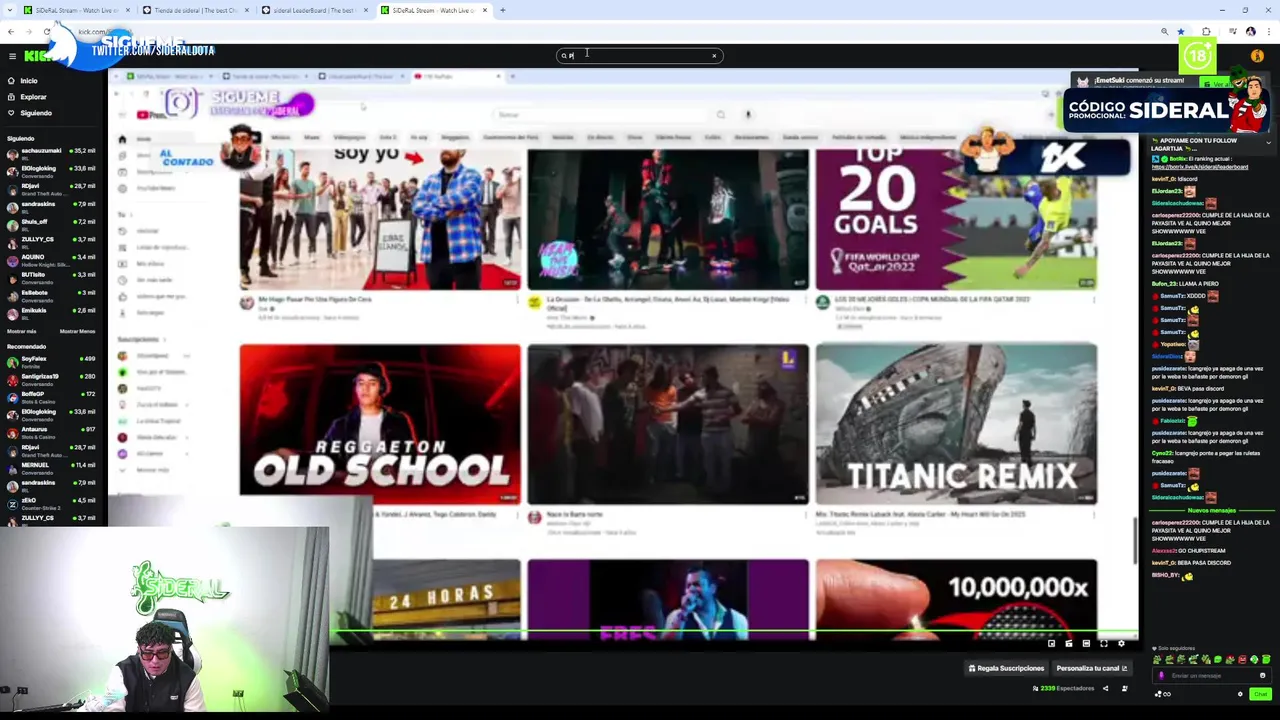Click the Kick user avatar icon
Image resolution: width=1280 pixels, height=720 pixels.
point(1258,56)
